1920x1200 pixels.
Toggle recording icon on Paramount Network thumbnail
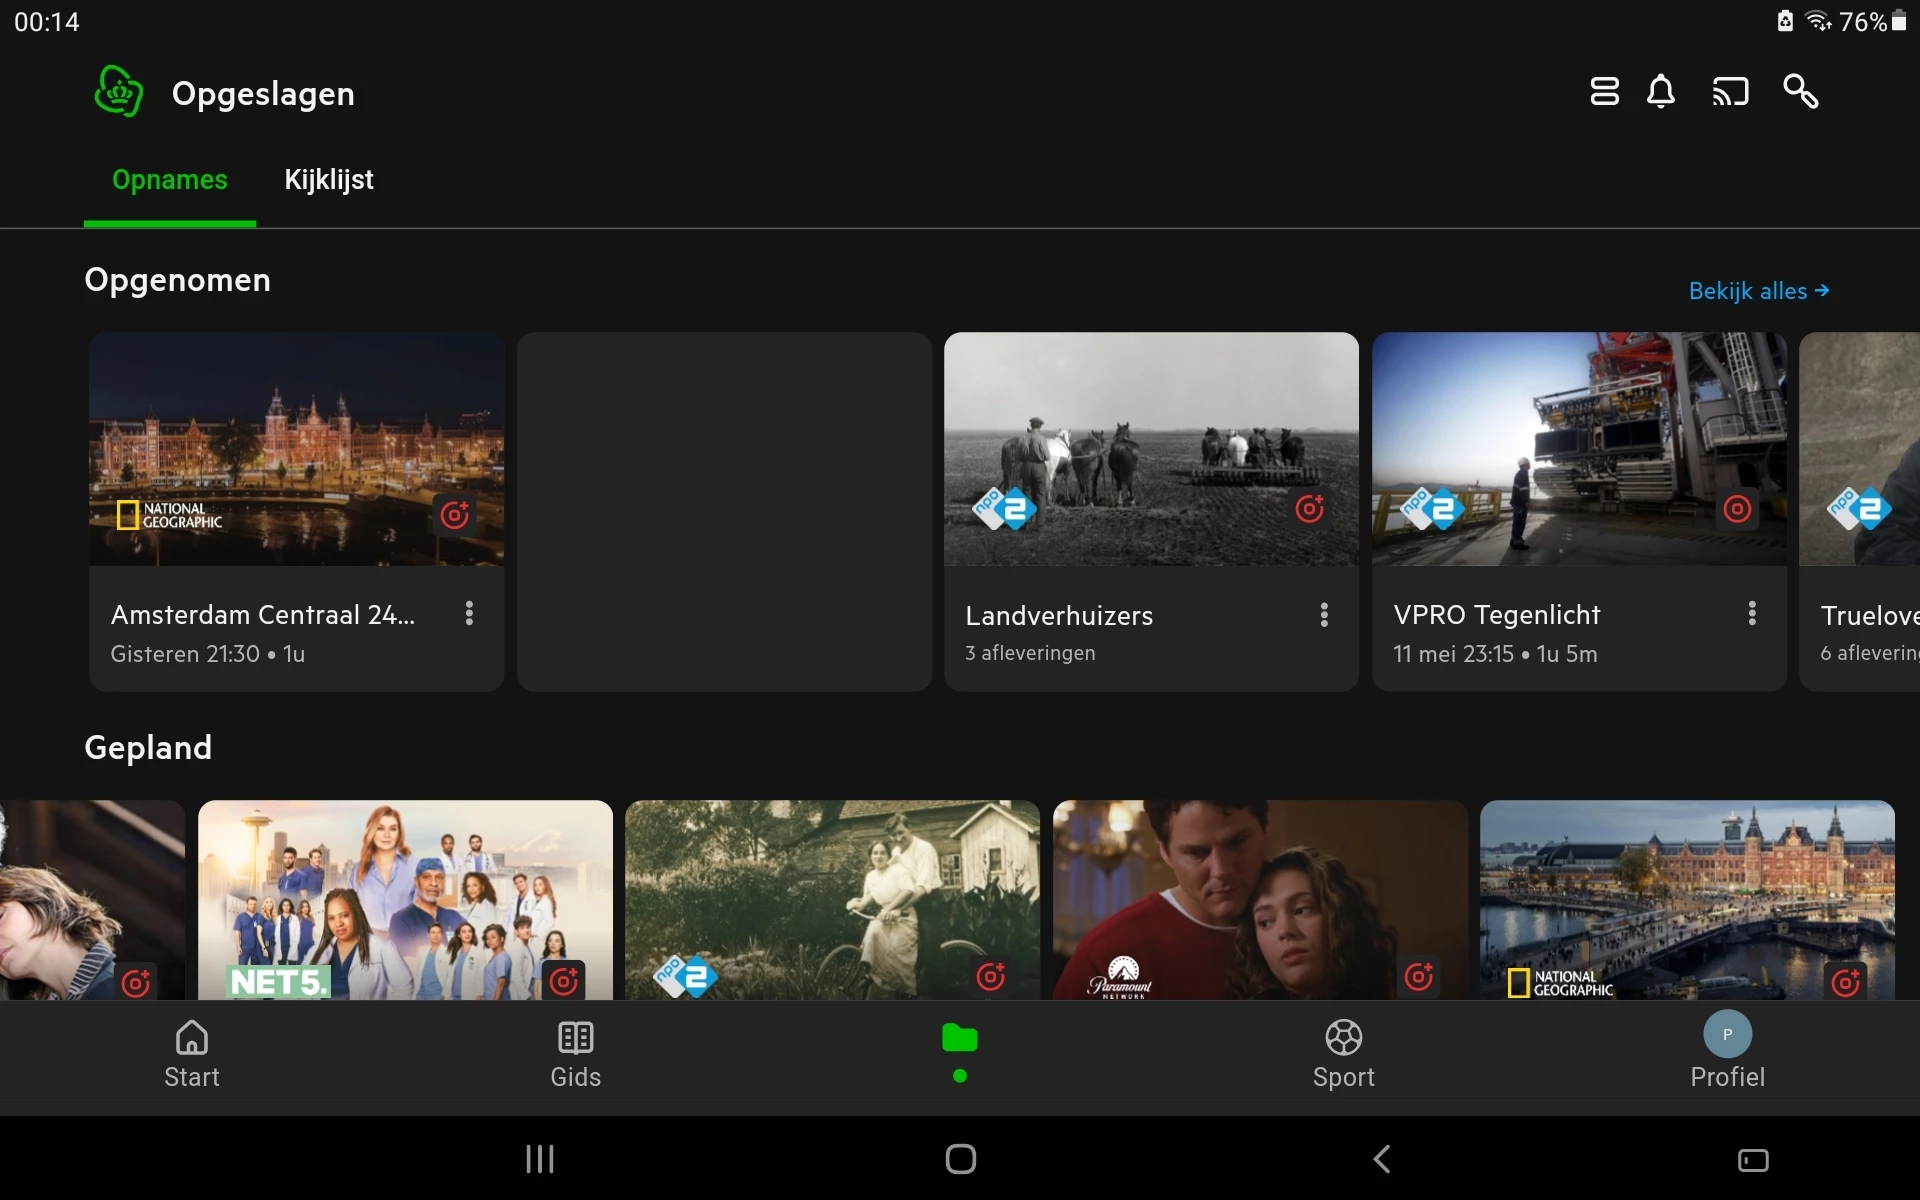tap(1418, 976)
